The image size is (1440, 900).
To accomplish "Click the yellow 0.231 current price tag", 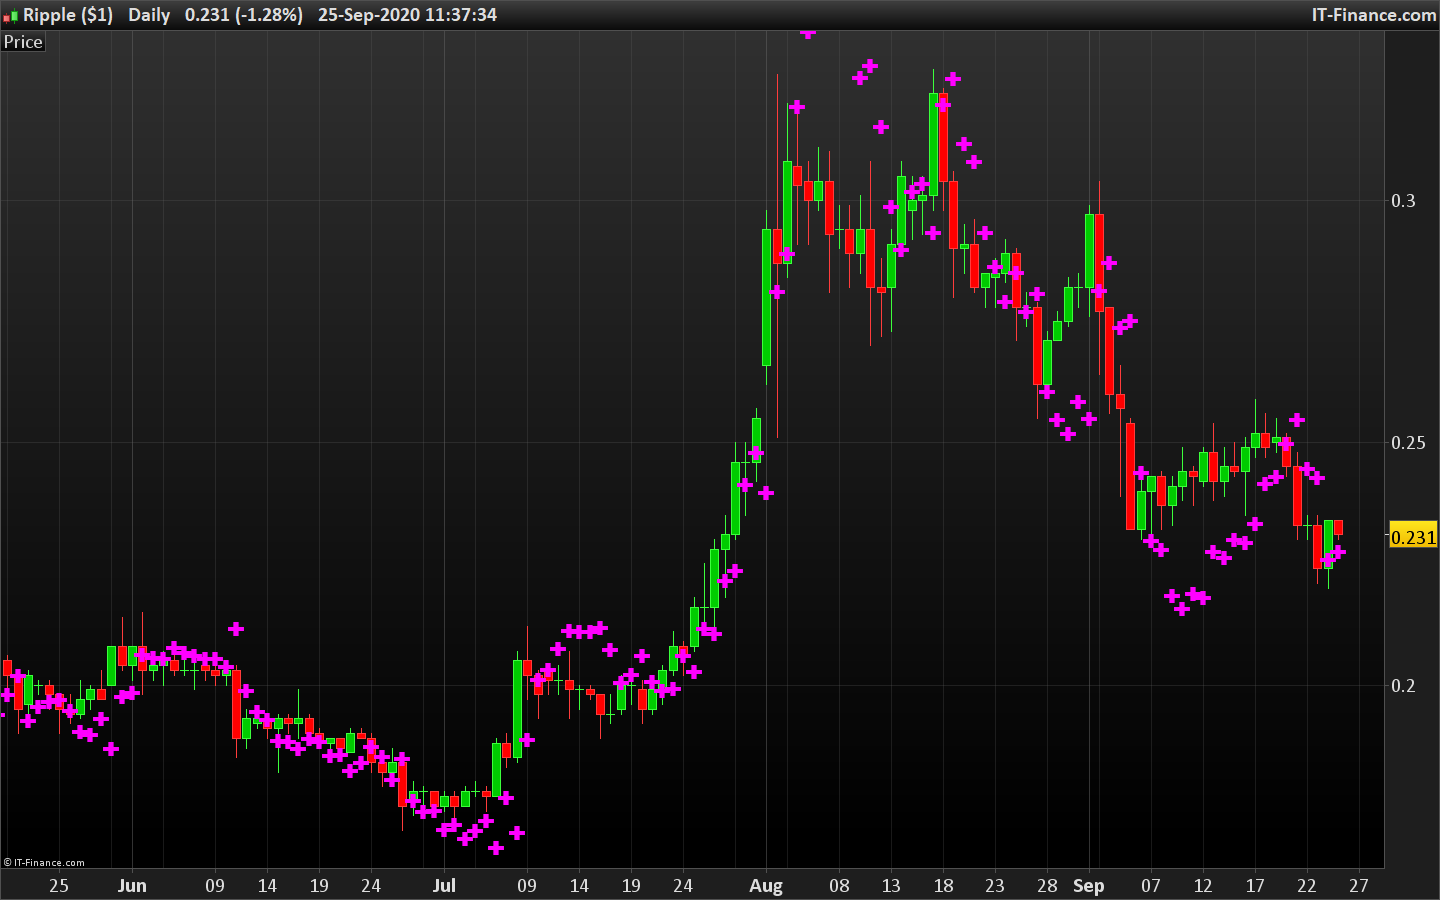I will click(x=1413, y=537).
